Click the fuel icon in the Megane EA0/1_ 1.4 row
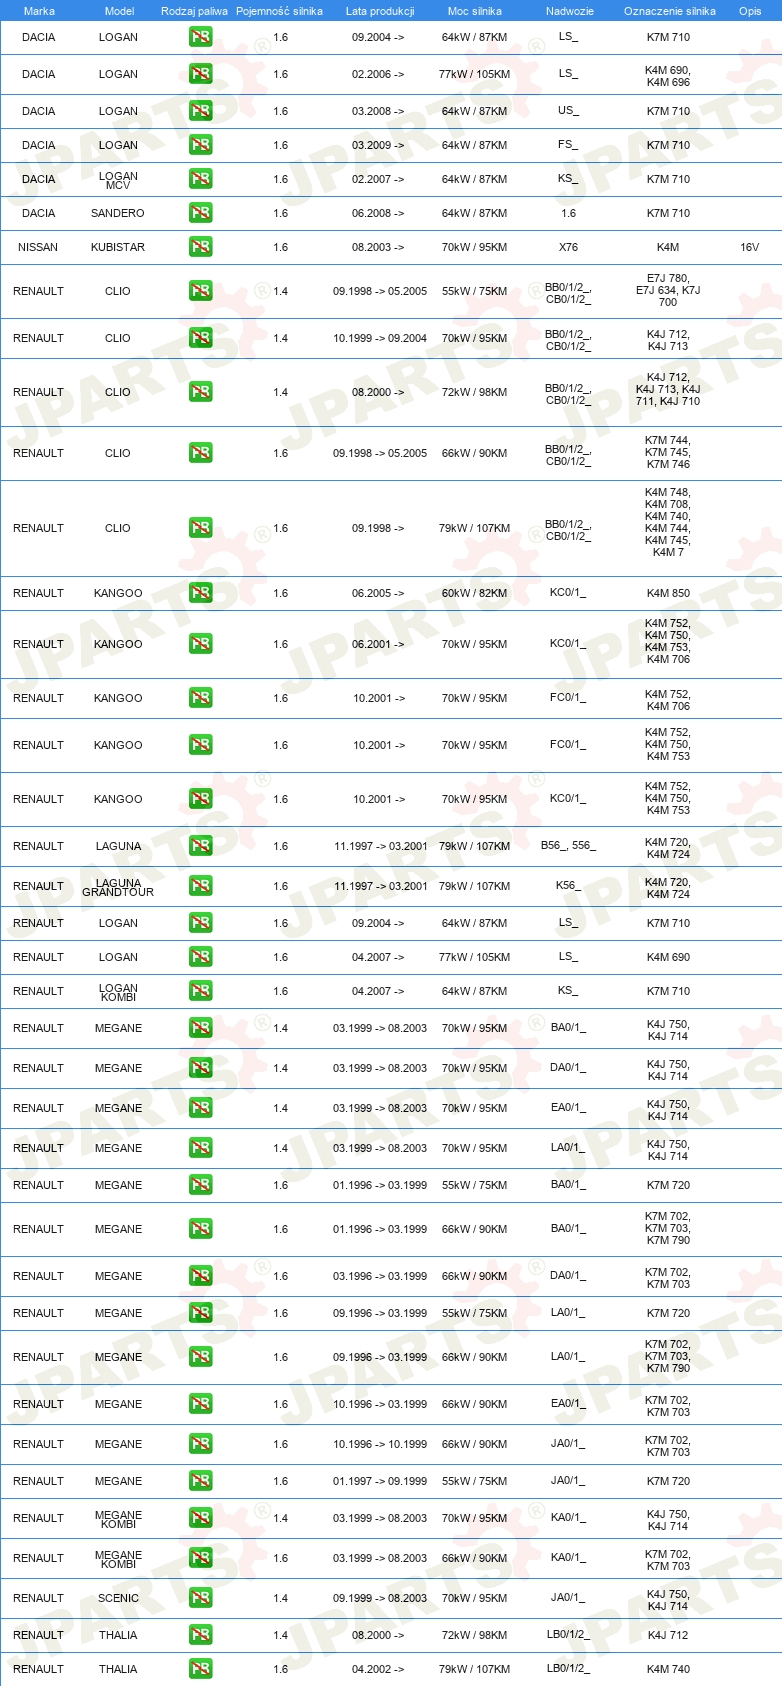782x1686 pixels. [200, 1108]
